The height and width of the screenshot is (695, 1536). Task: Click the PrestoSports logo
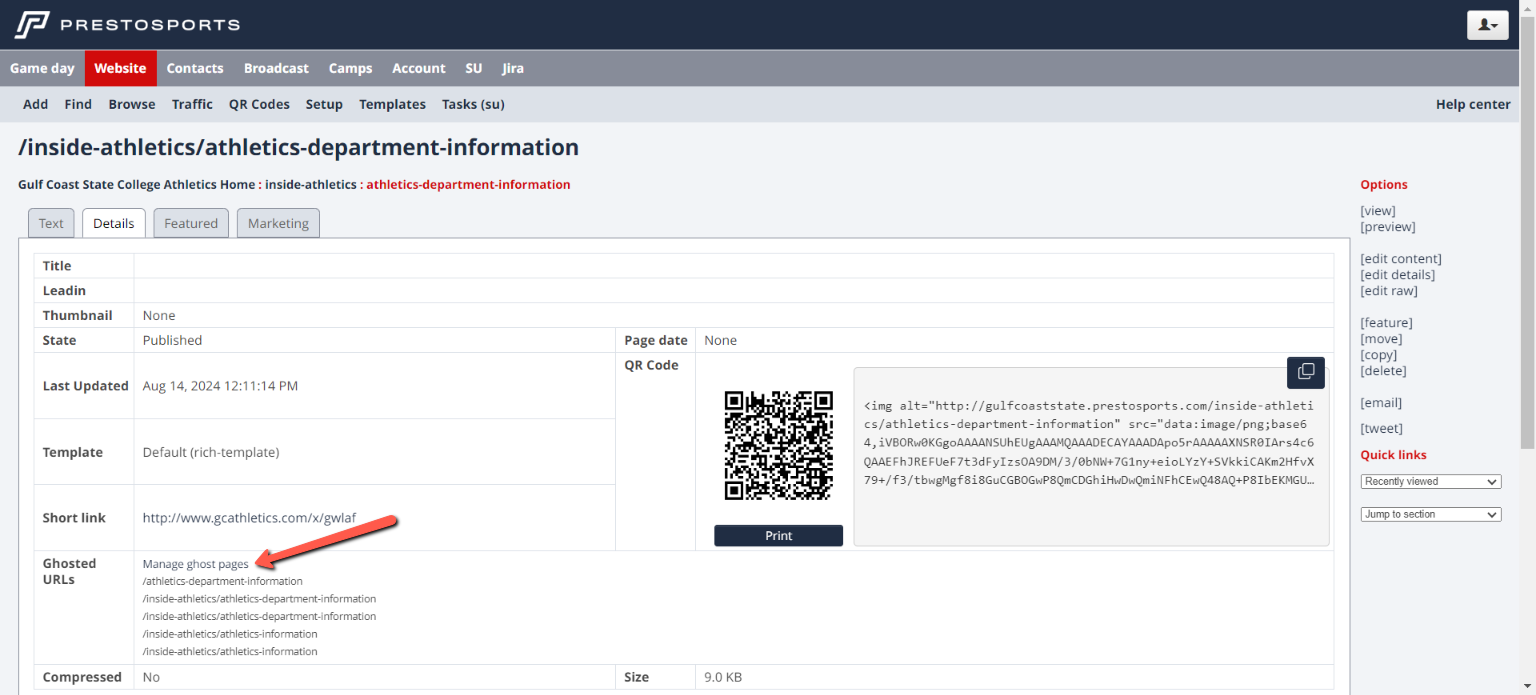[x=127, y=24]
